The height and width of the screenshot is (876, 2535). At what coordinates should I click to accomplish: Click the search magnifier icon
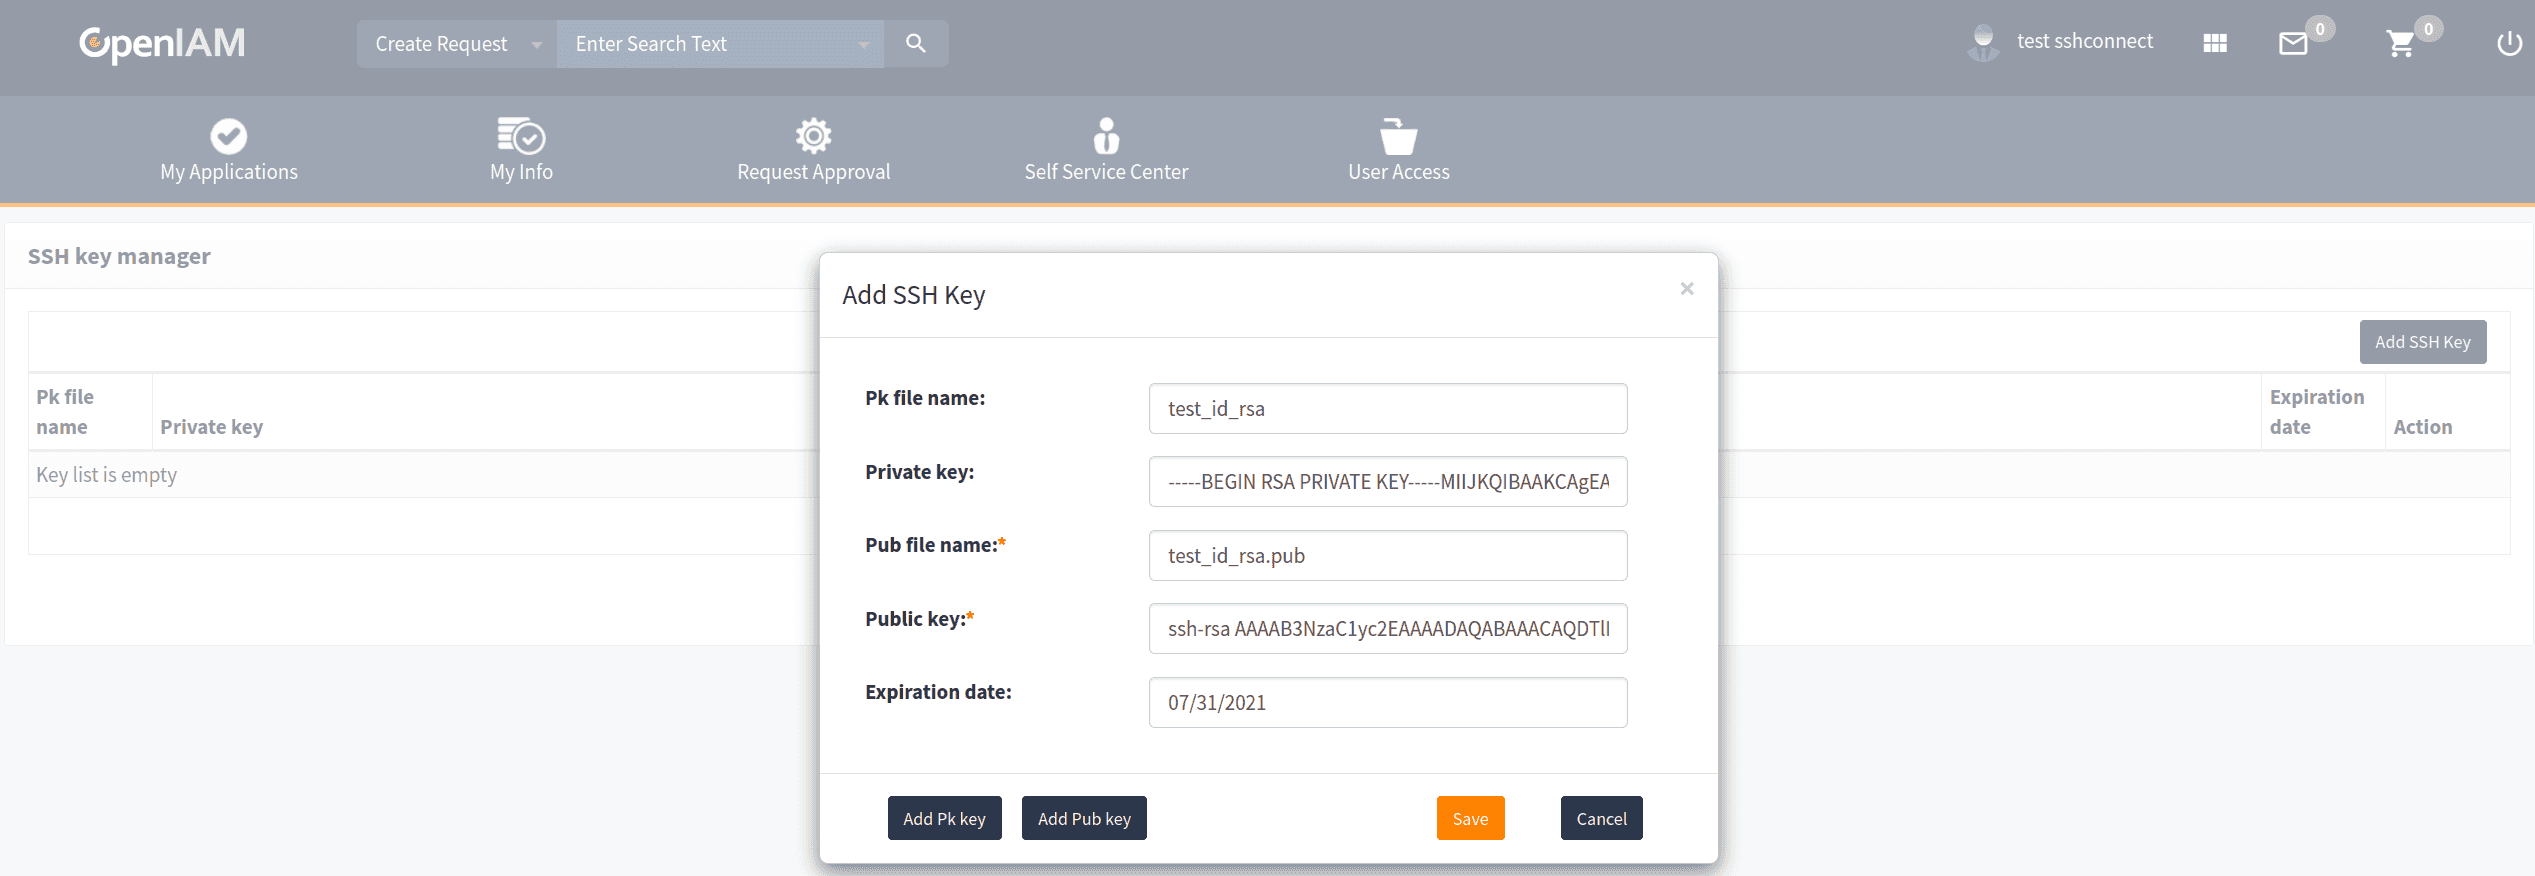915,44
